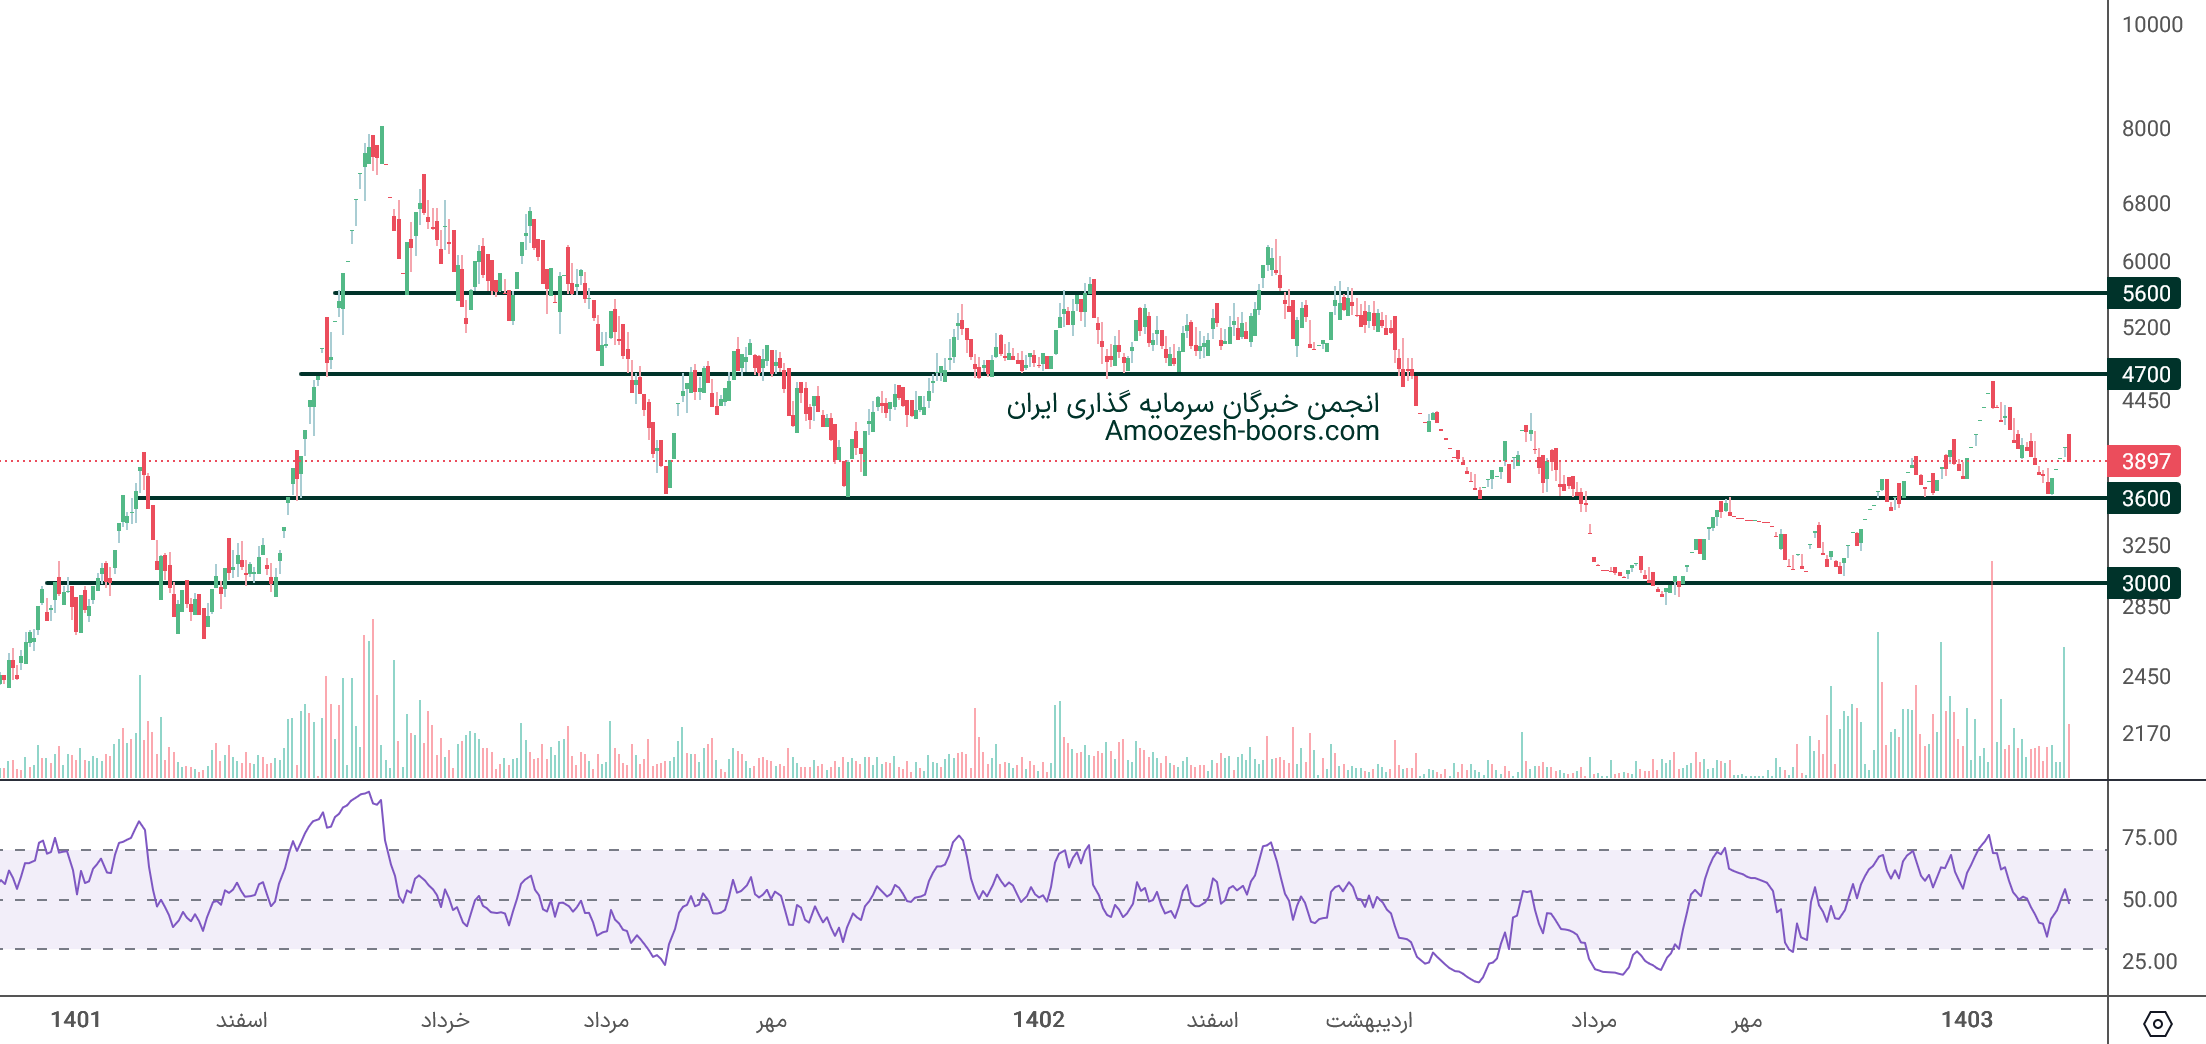Click the 1403 year label on time axis
The image size is (2206, 1044).
[x=1967, y=1019]
